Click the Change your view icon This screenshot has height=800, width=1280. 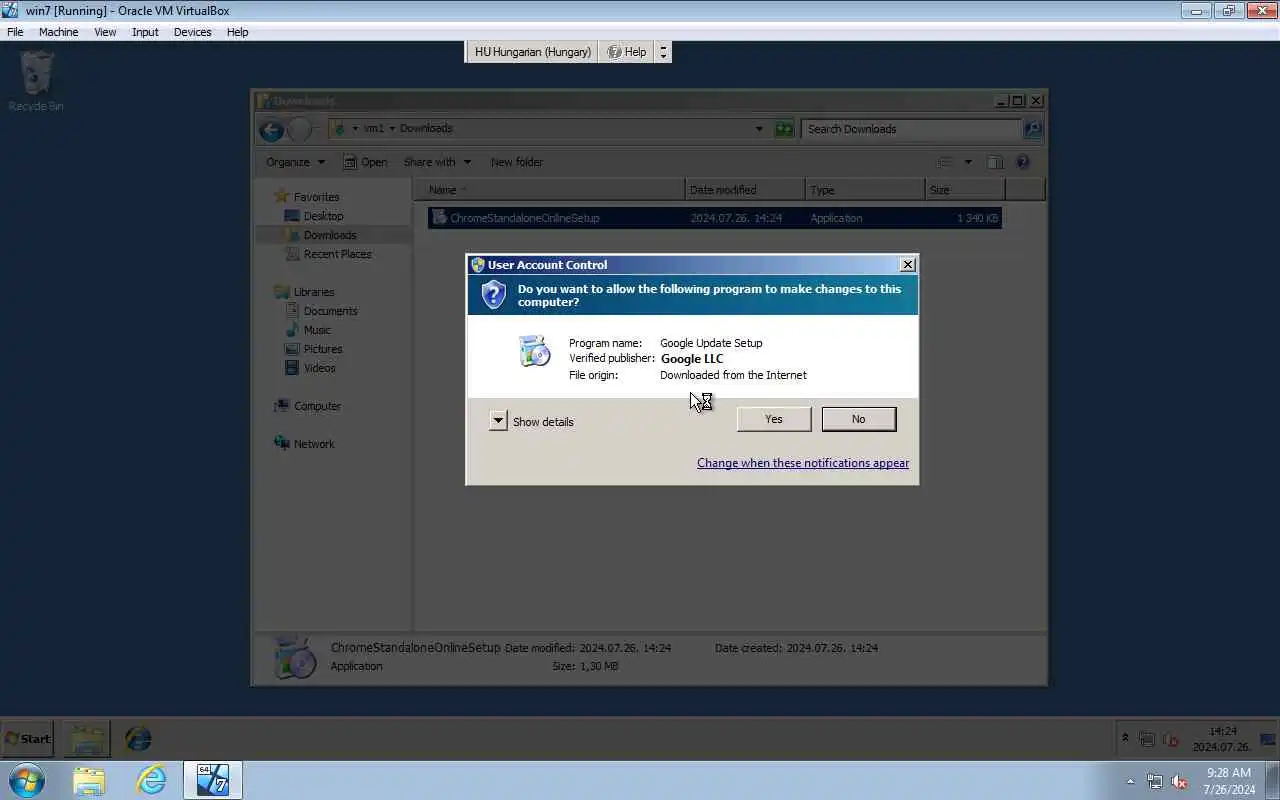[x=945, y=162]
